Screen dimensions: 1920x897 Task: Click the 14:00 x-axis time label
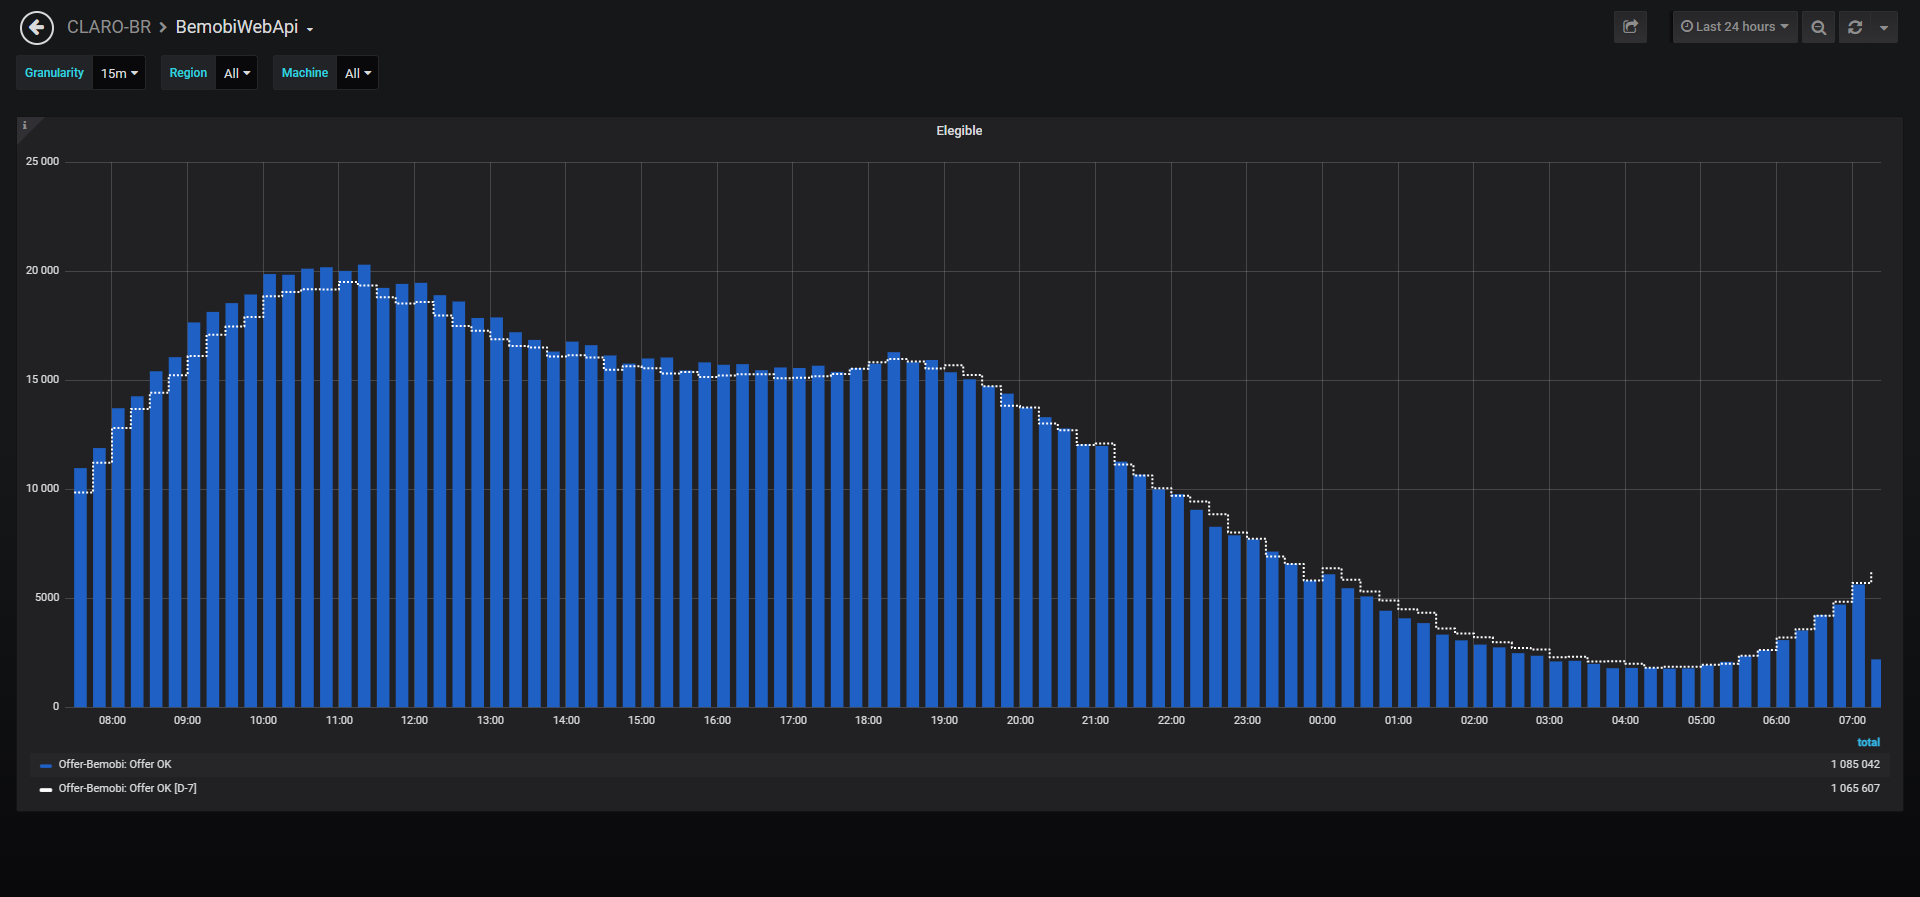pyautogui.click(x=566, y=720)
